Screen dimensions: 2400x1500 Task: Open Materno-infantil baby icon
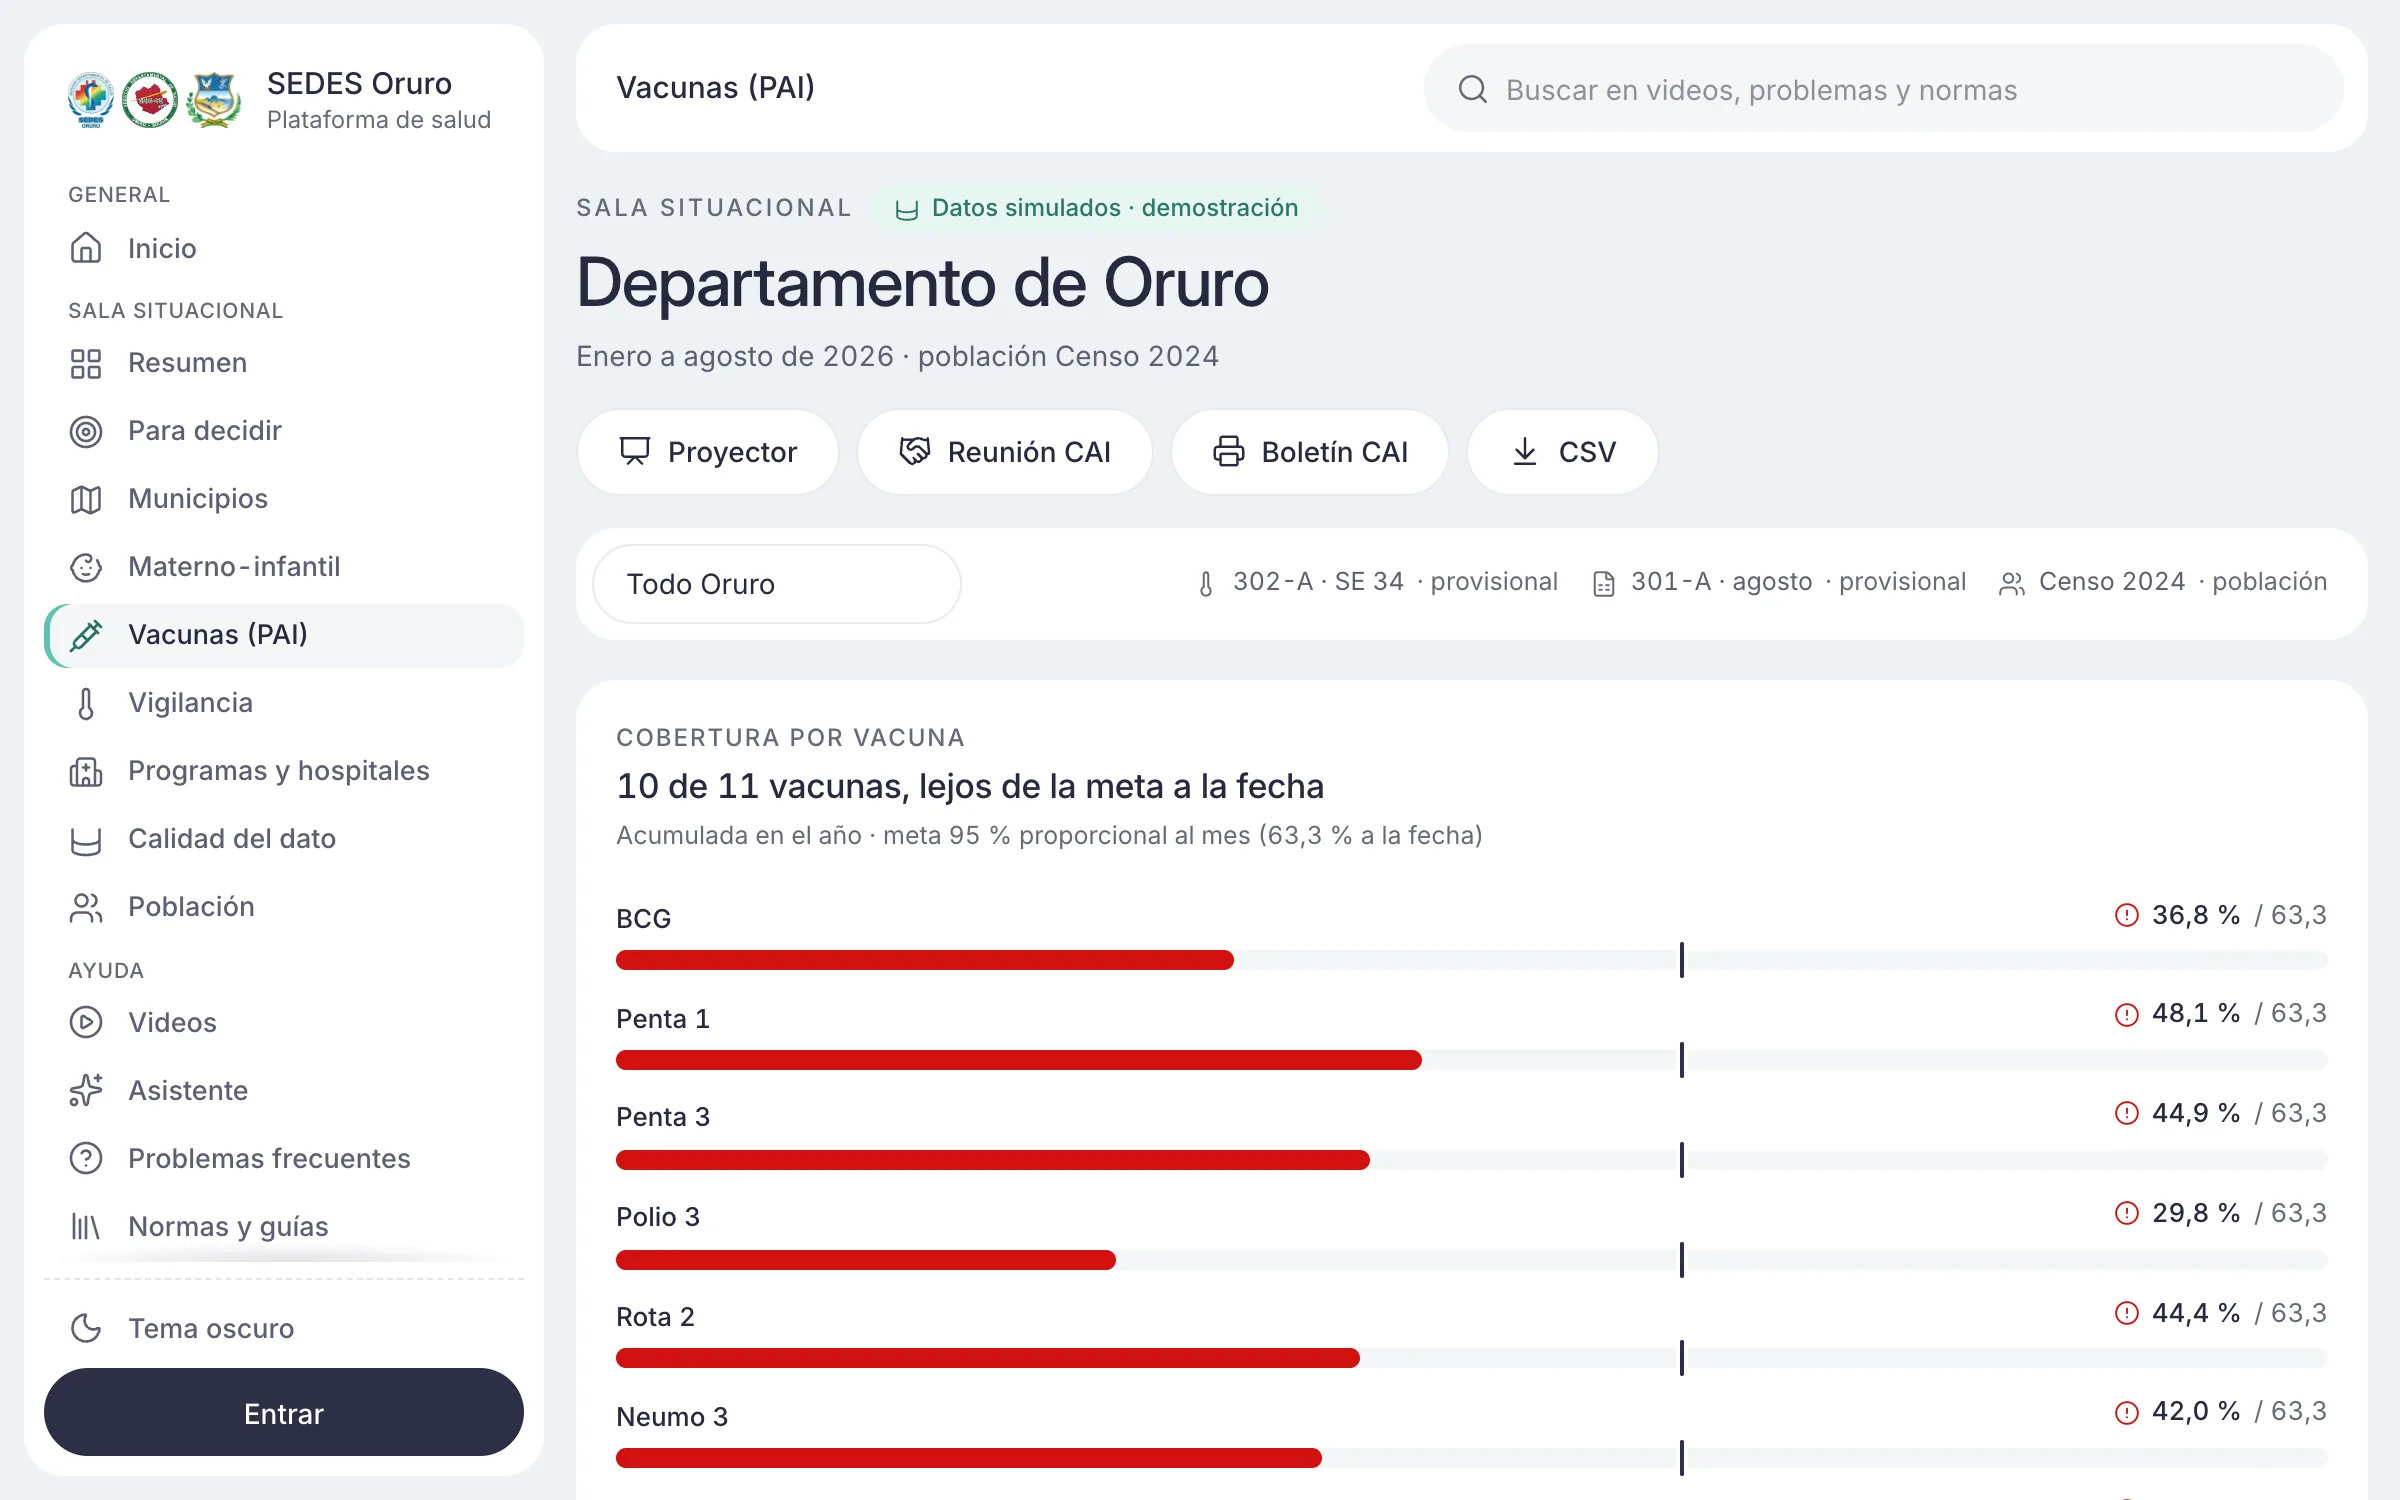[86, 567]
